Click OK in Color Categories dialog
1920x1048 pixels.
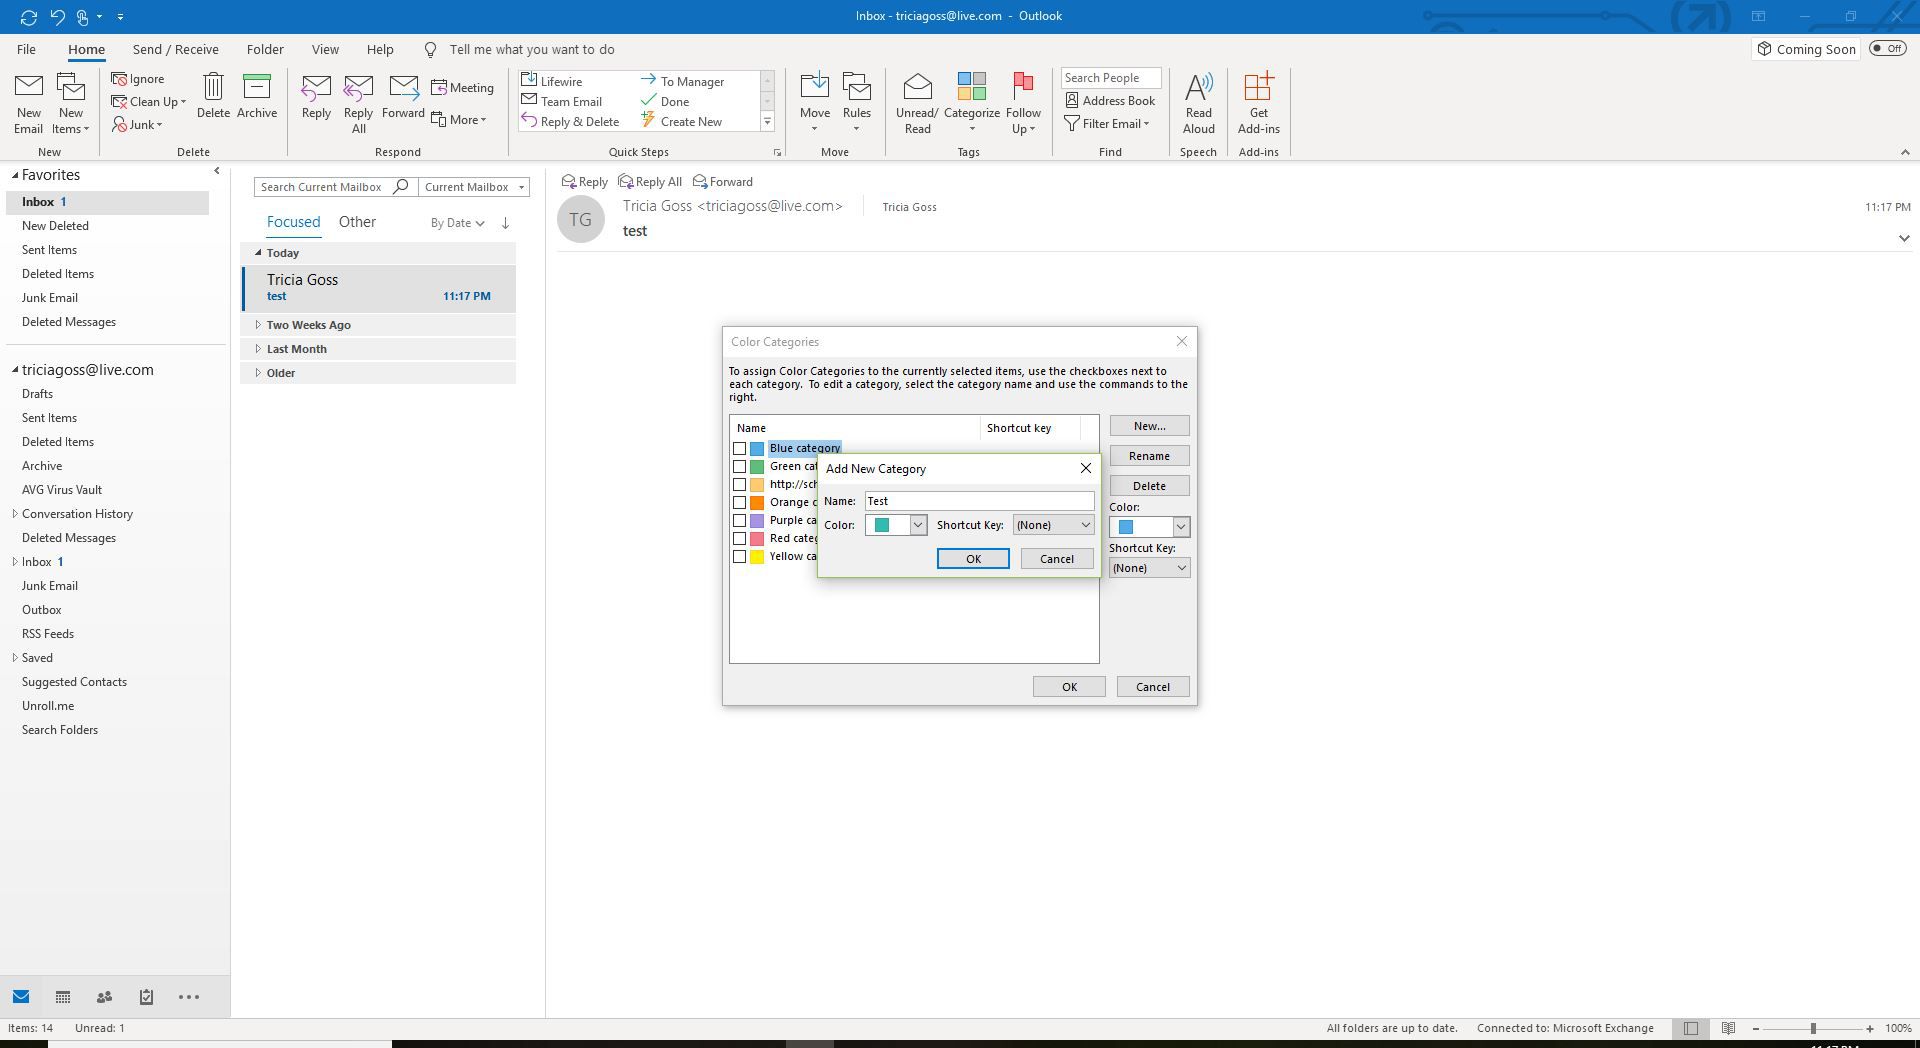[x=1069, y=687]
